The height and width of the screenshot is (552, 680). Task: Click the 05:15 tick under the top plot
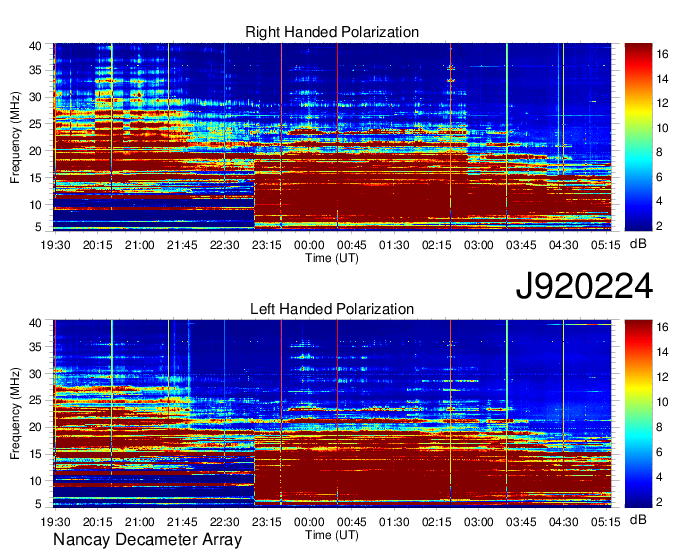click(605, 245)
